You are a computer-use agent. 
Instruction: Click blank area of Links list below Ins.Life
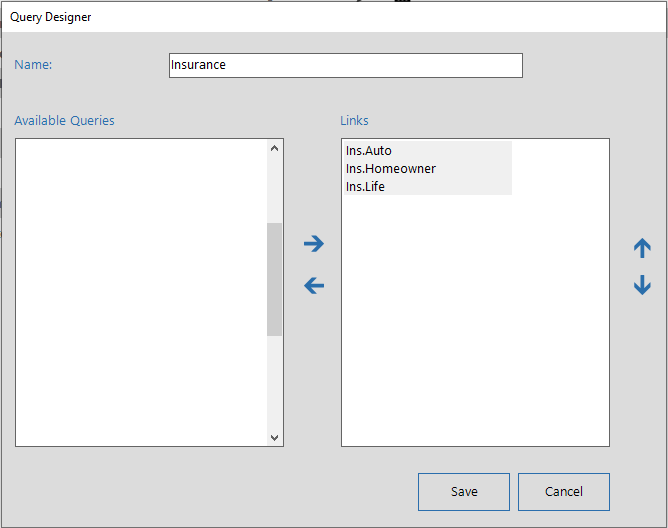[x=475, y=320]
